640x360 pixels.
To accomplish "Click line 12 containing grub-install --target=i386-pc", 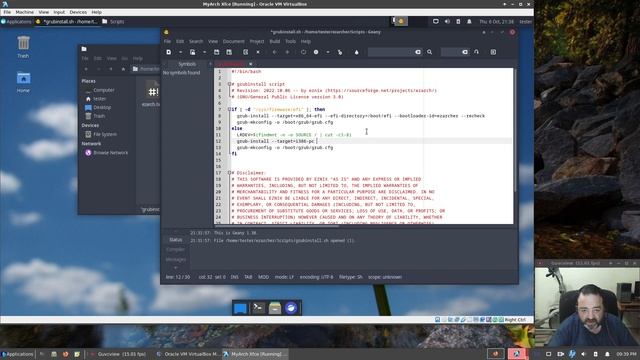I will [276, 141].
